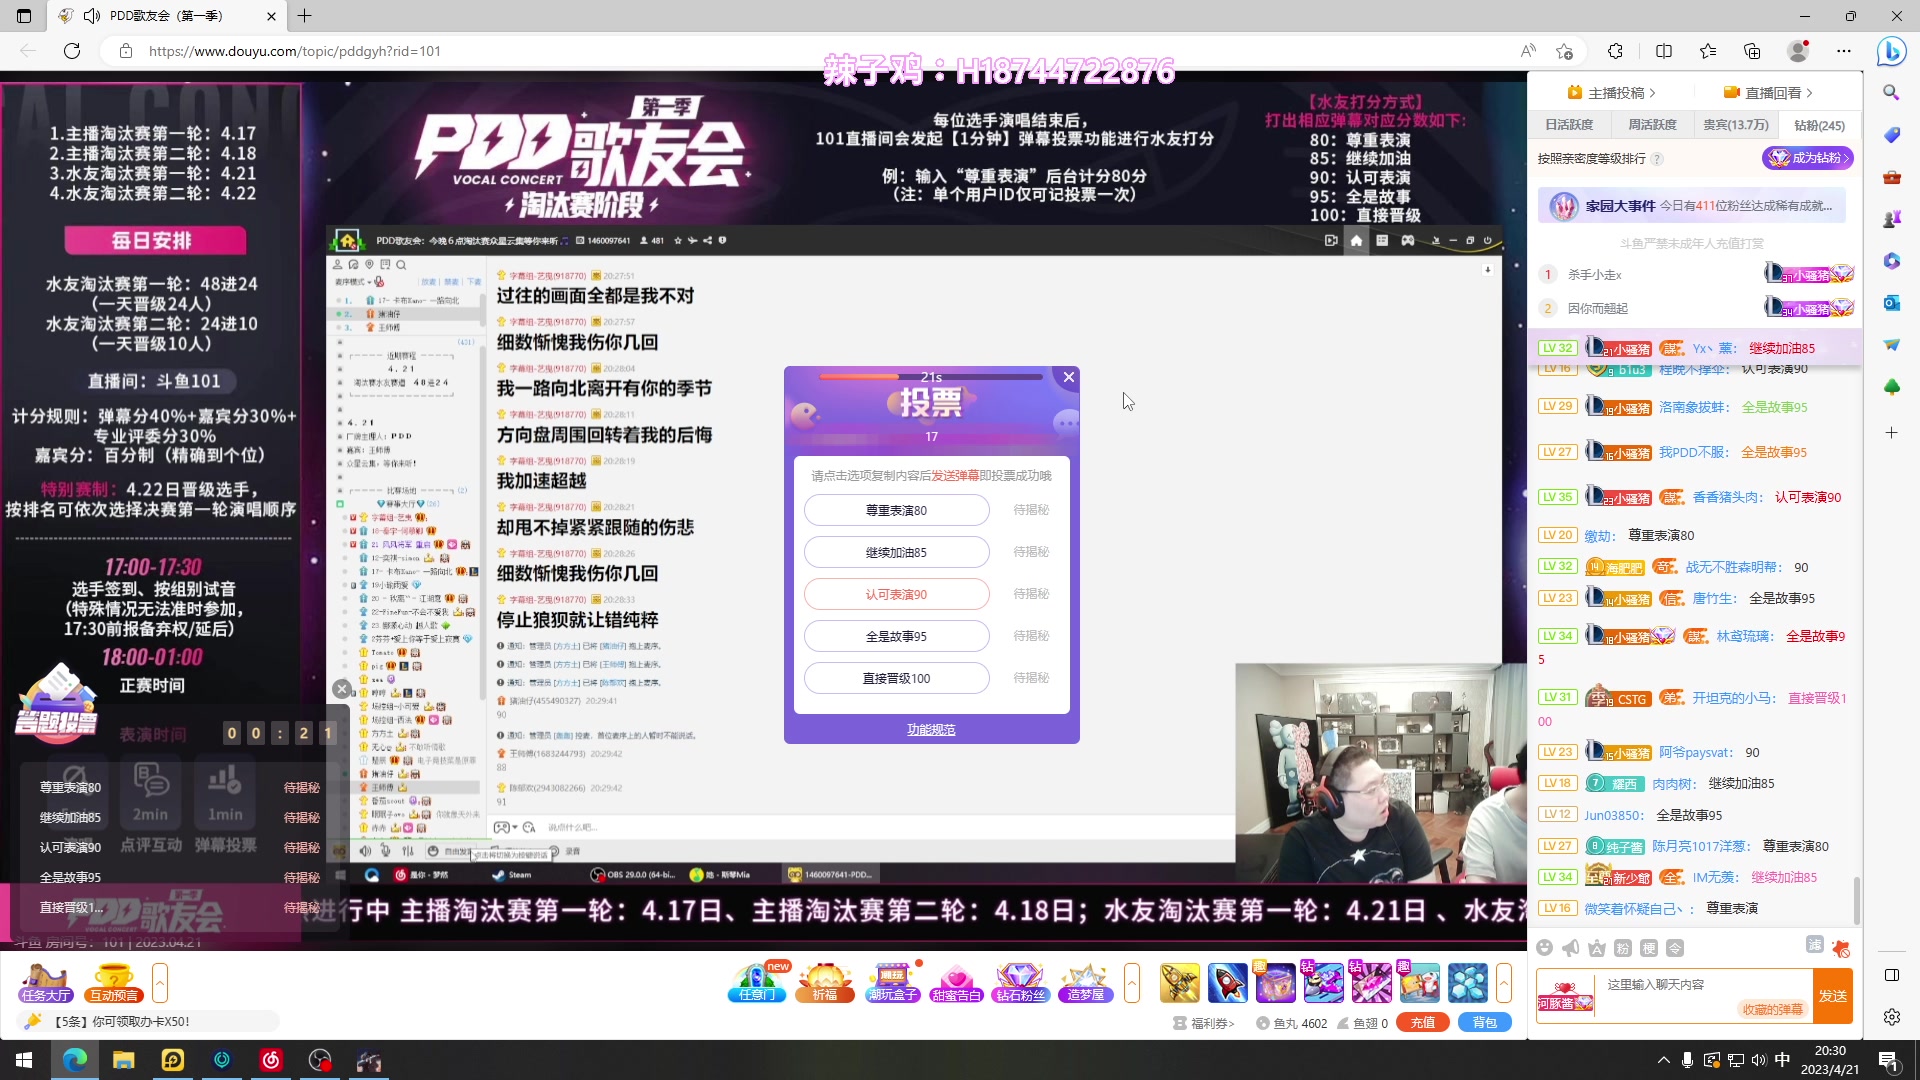Open the 潮玩盒子 toy box icon
Image resolution: width=1920 pixels, height=1080 pixels.
pos(892,983)
